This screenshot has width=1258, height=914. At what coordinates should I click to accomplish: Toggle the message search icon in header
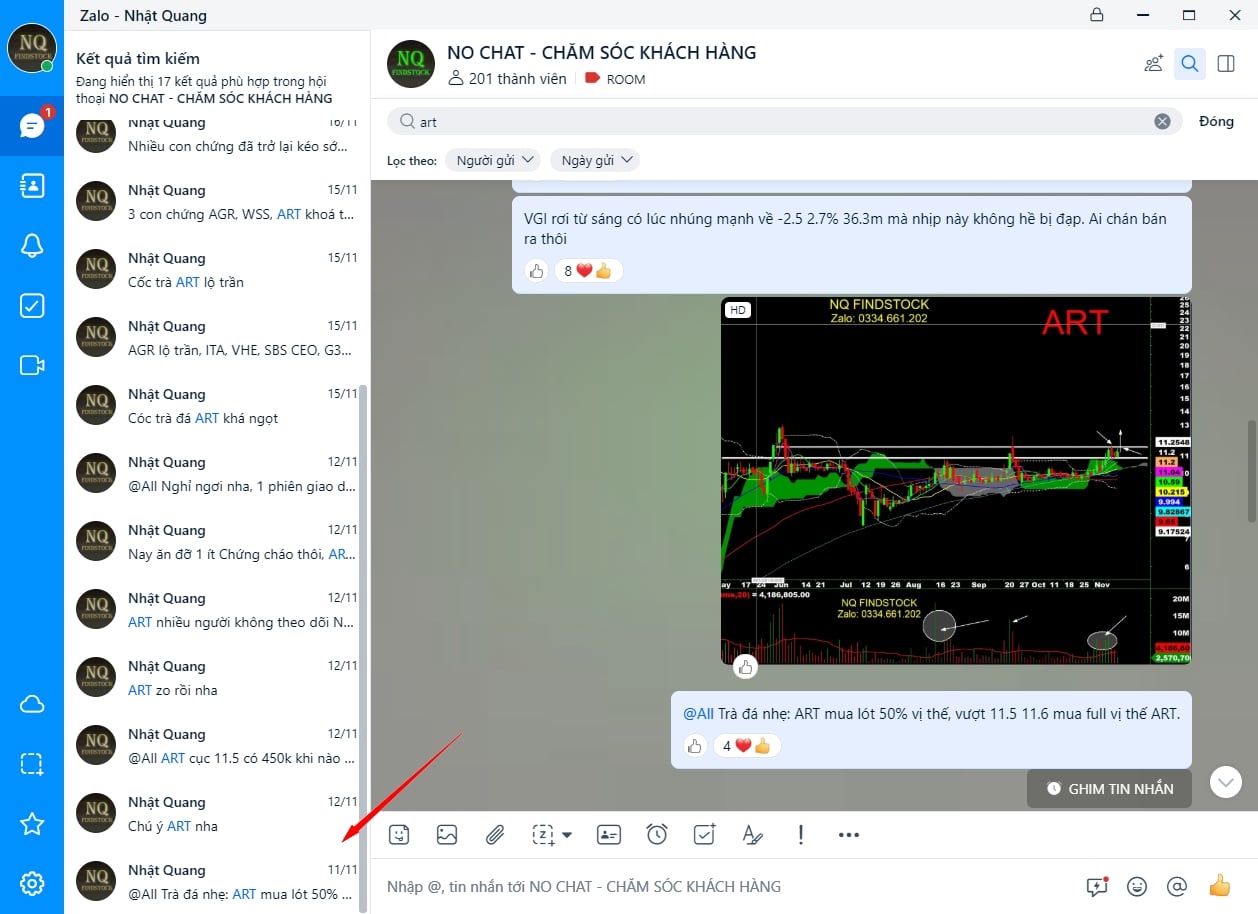tap(1190, 64)
